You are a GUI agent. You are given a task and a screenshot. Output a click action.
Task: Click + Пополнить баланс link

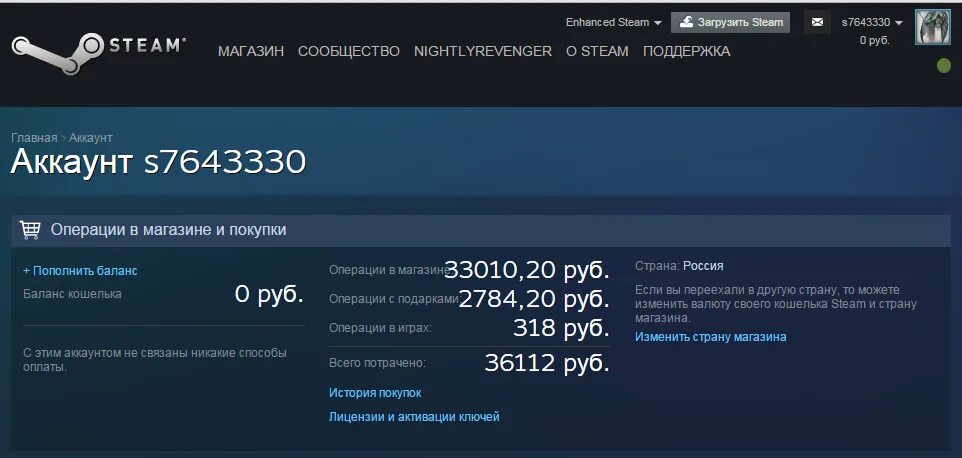(x=80, y=270)
